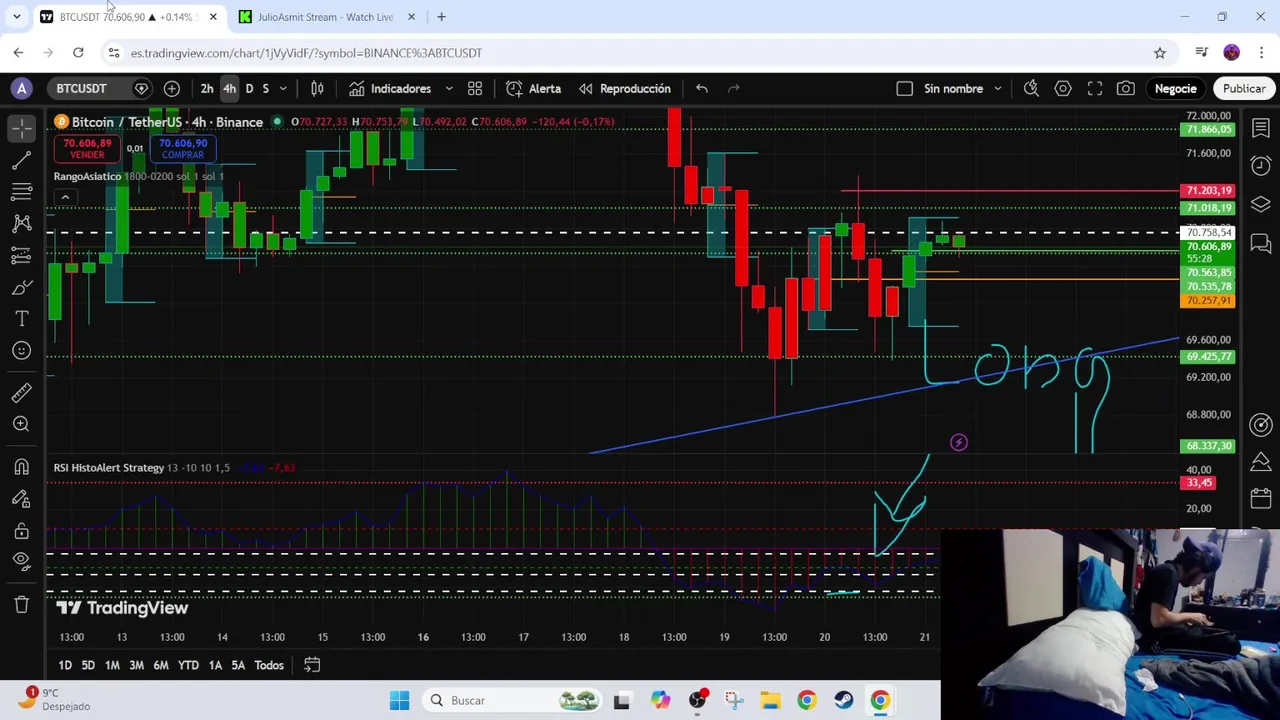Create an alert with Alerta button
This screenshot has width=1280, height=720.
tap(534, 89)
